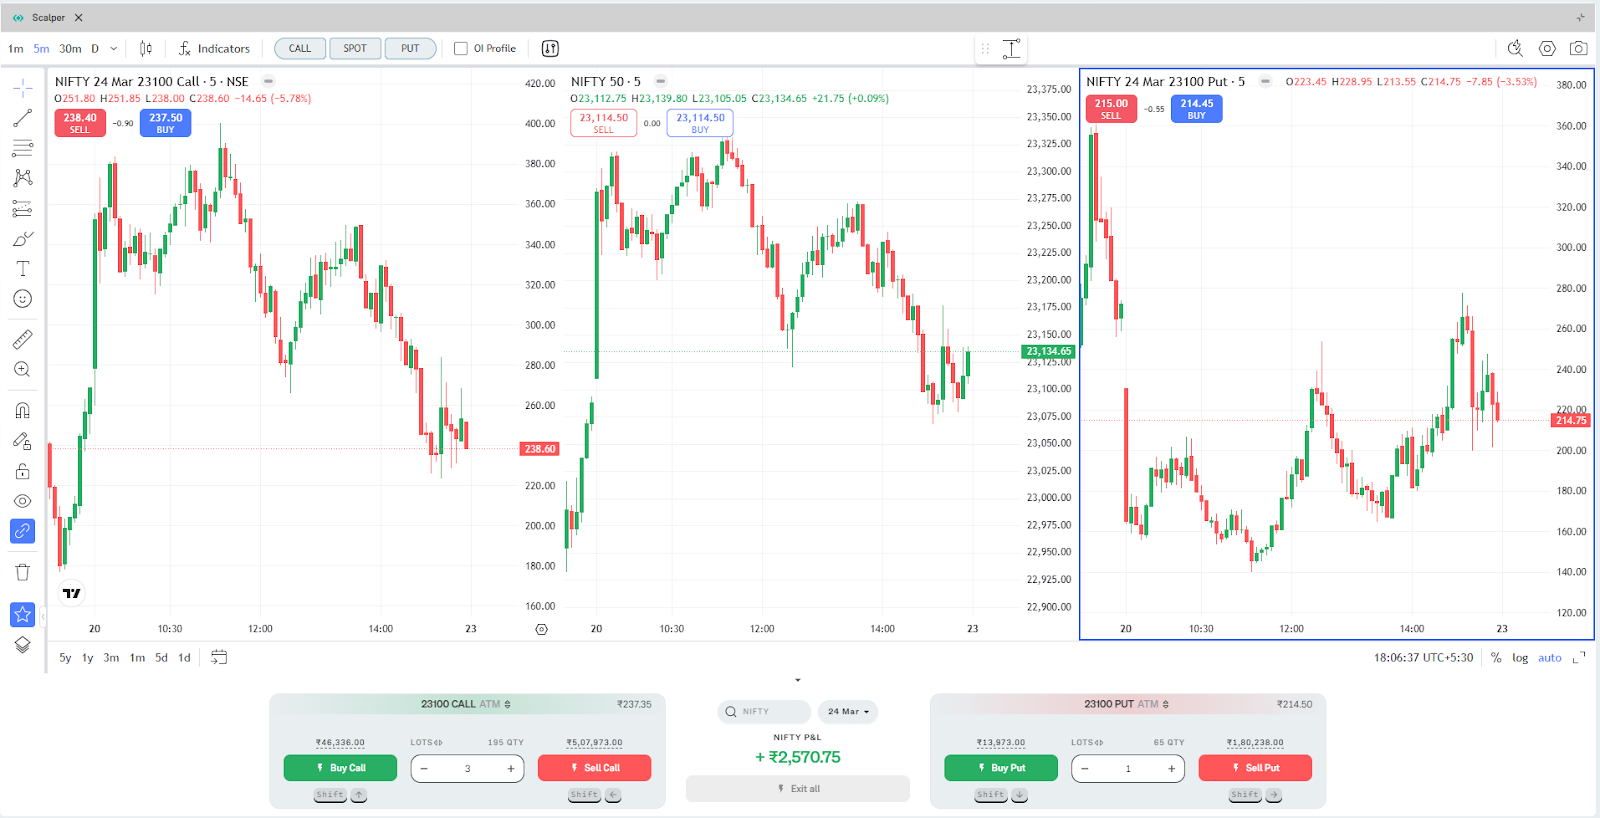The image size is (1600, 818).
Task: Select the trend line drawing tool
Action: [x=22, y=118]
